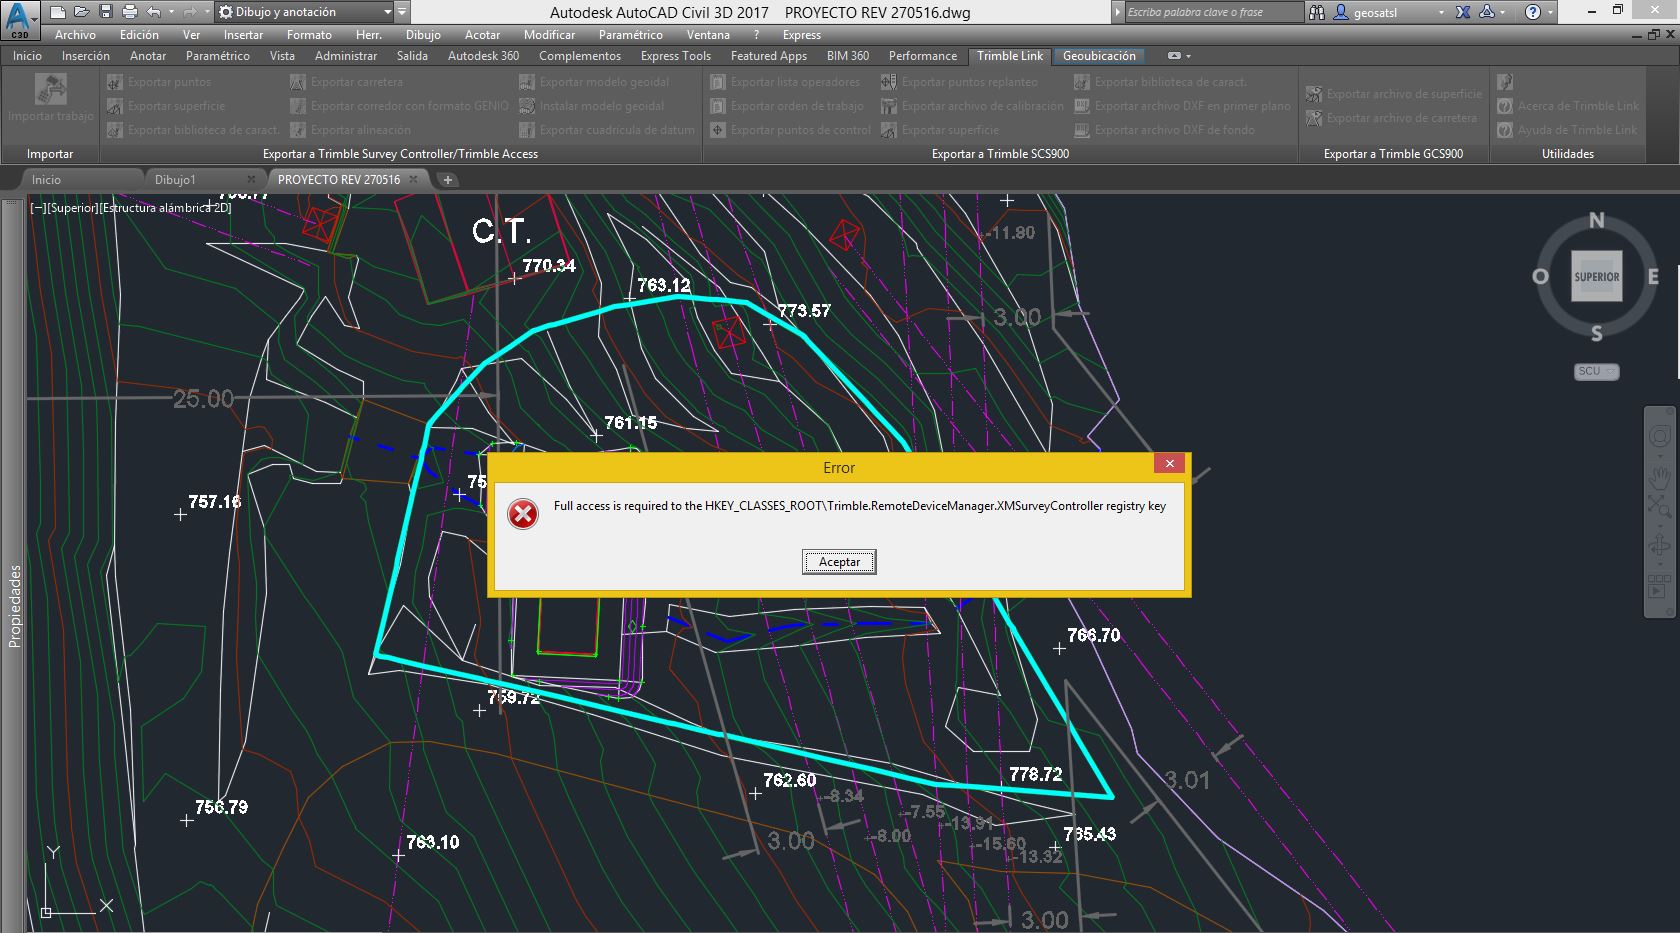
Task: Open Ayuda de Trimble Link
Action: pyautogui.click(x=1570, y=129)
